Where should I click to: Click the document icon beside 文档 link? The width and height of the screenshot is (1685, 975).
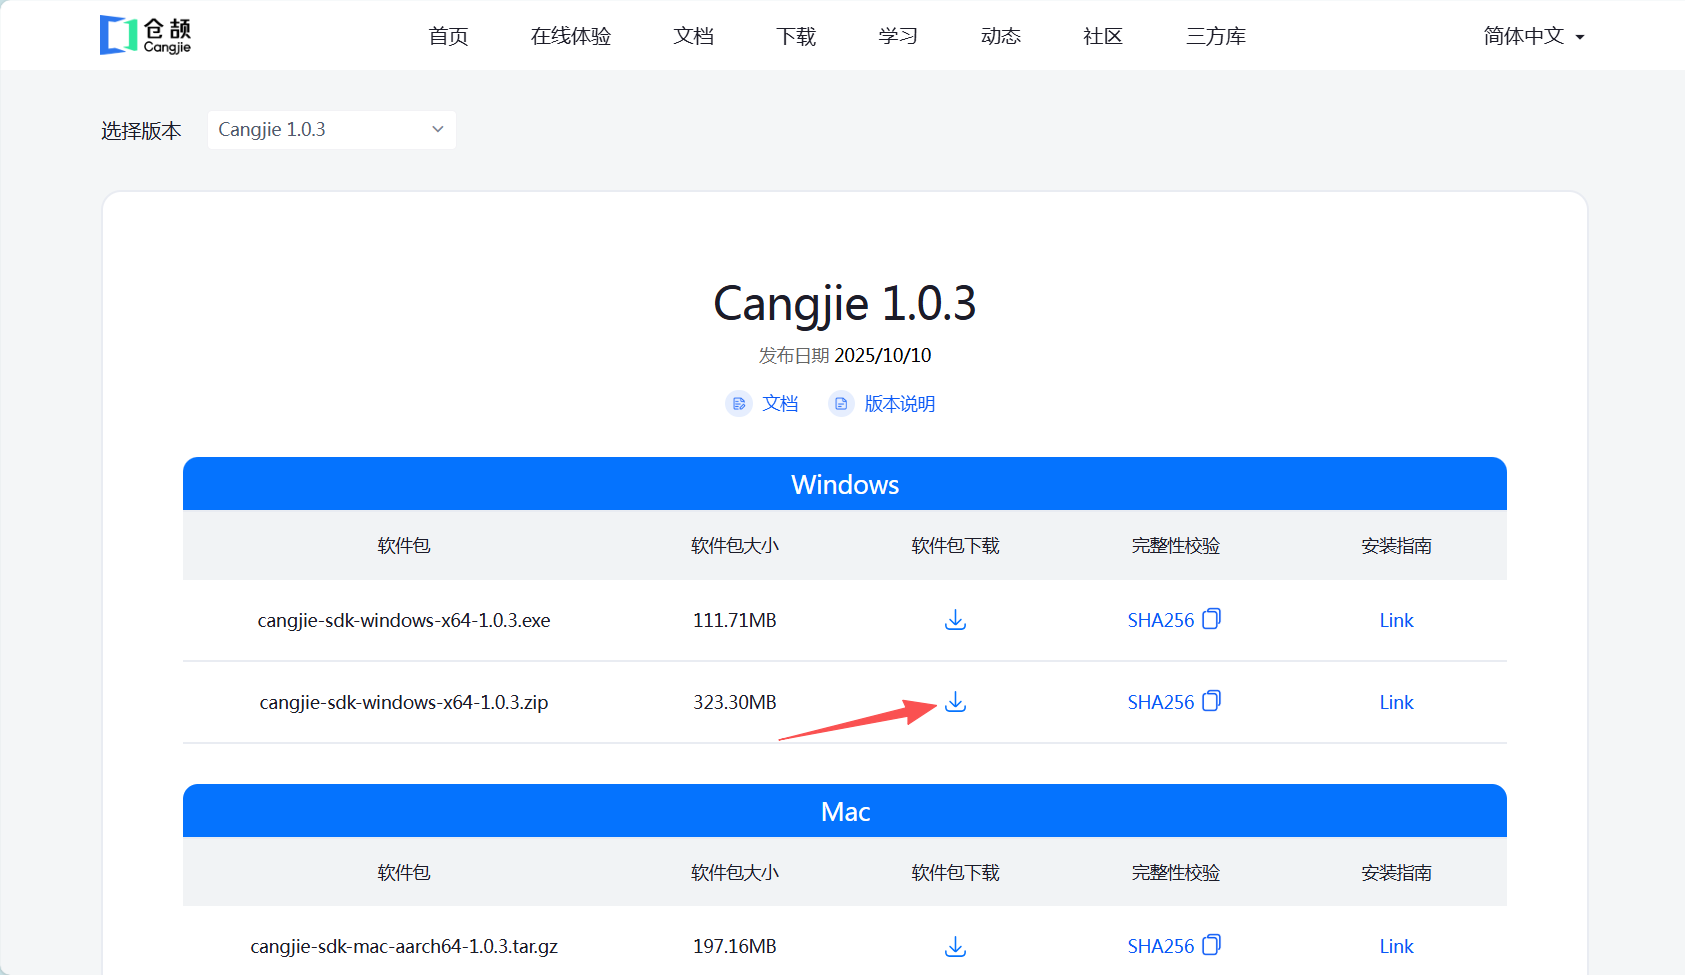(739, 404)
